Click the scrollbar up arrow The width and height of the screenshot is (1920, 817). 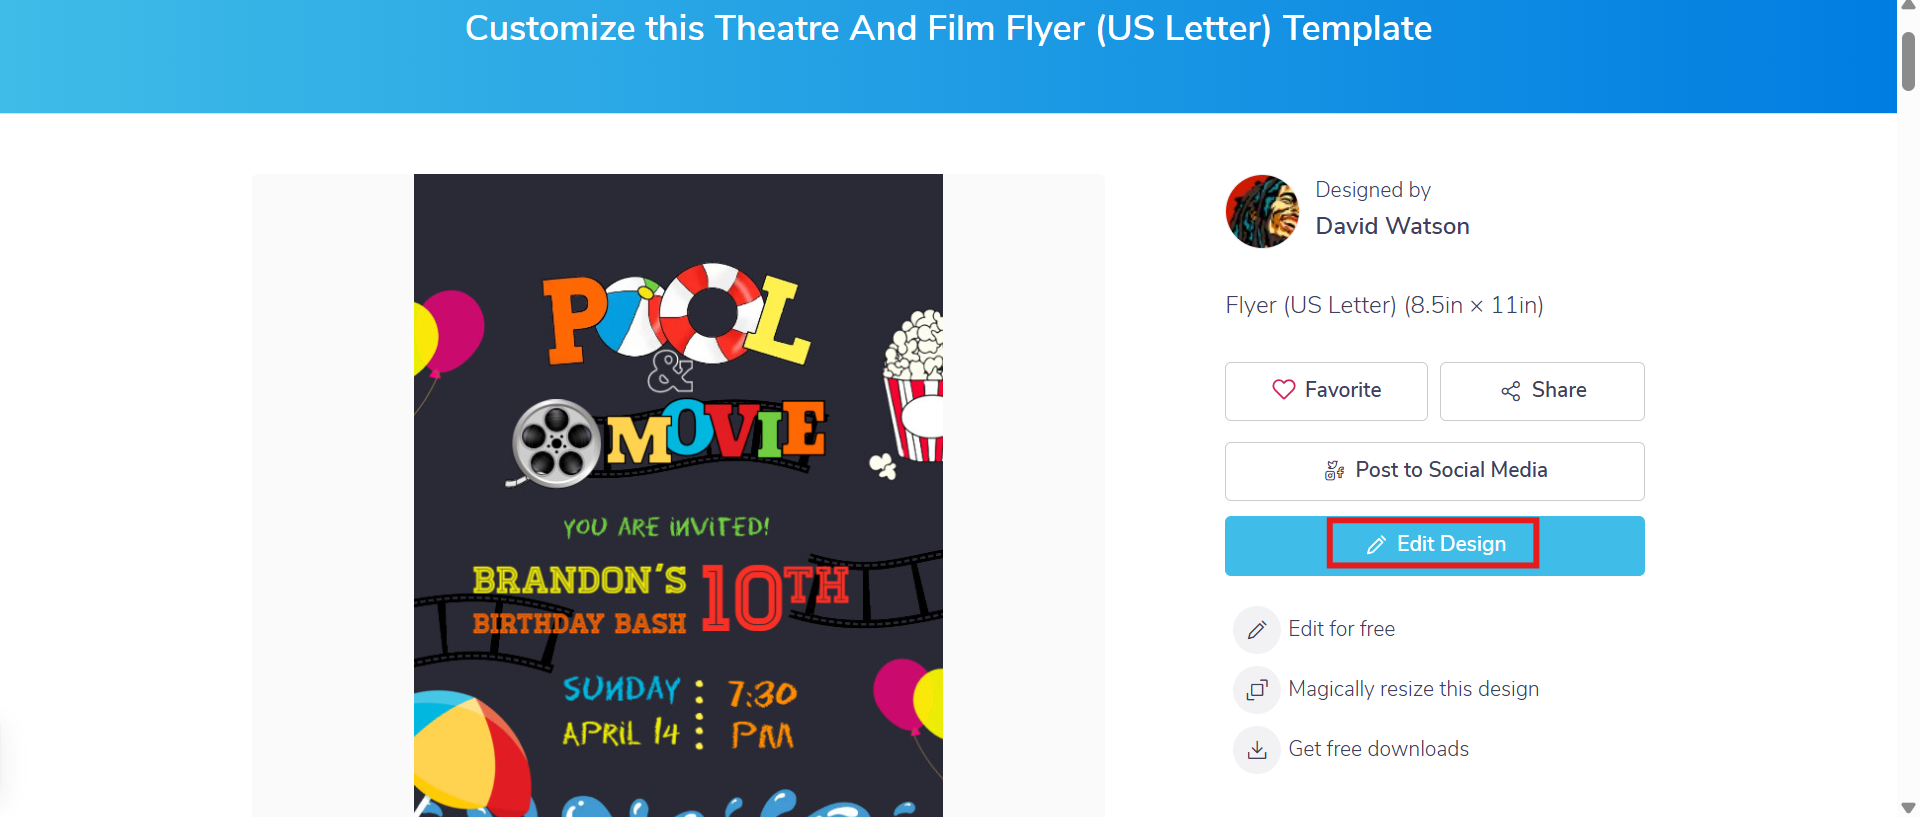pos(1908,5)
